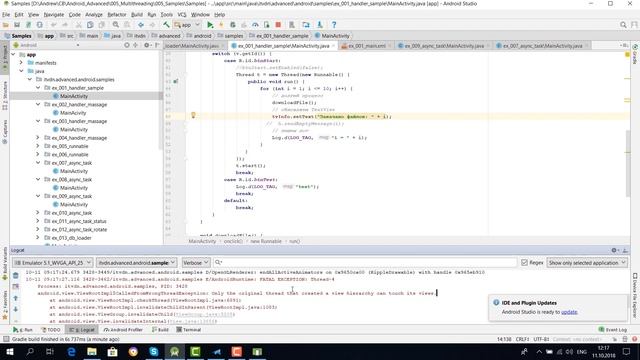Open the Event Log button
The image size is (640, 360).
[x=613, y=329]
